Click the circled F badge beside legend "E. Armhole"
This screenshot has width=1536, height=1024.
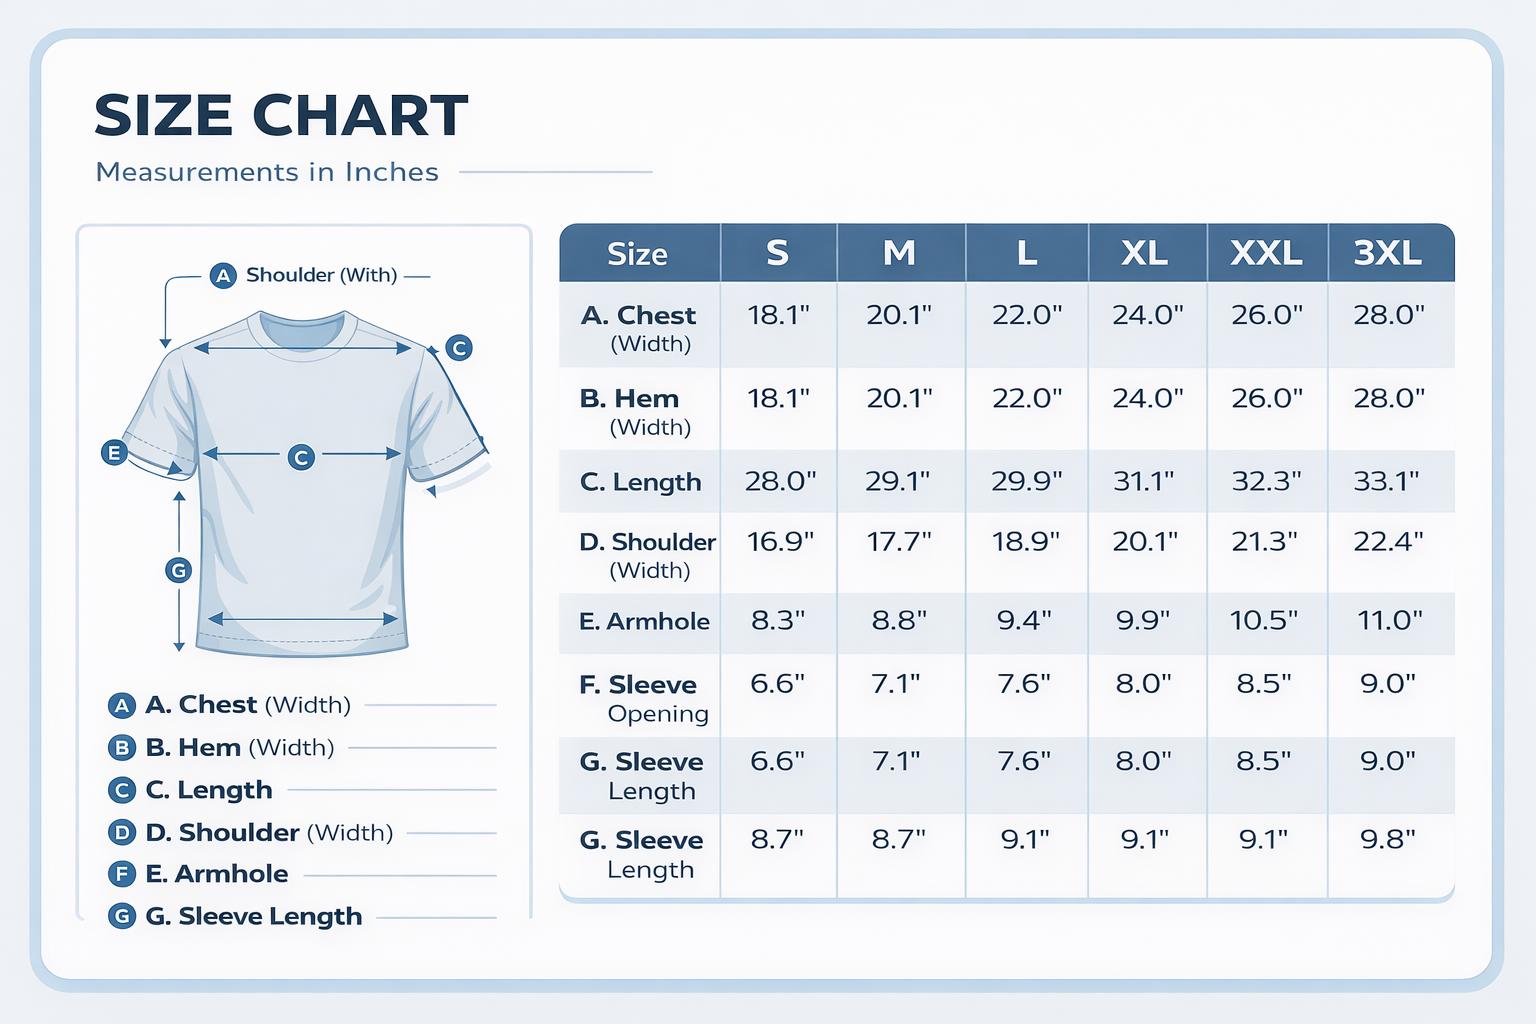tap(121, 875)
